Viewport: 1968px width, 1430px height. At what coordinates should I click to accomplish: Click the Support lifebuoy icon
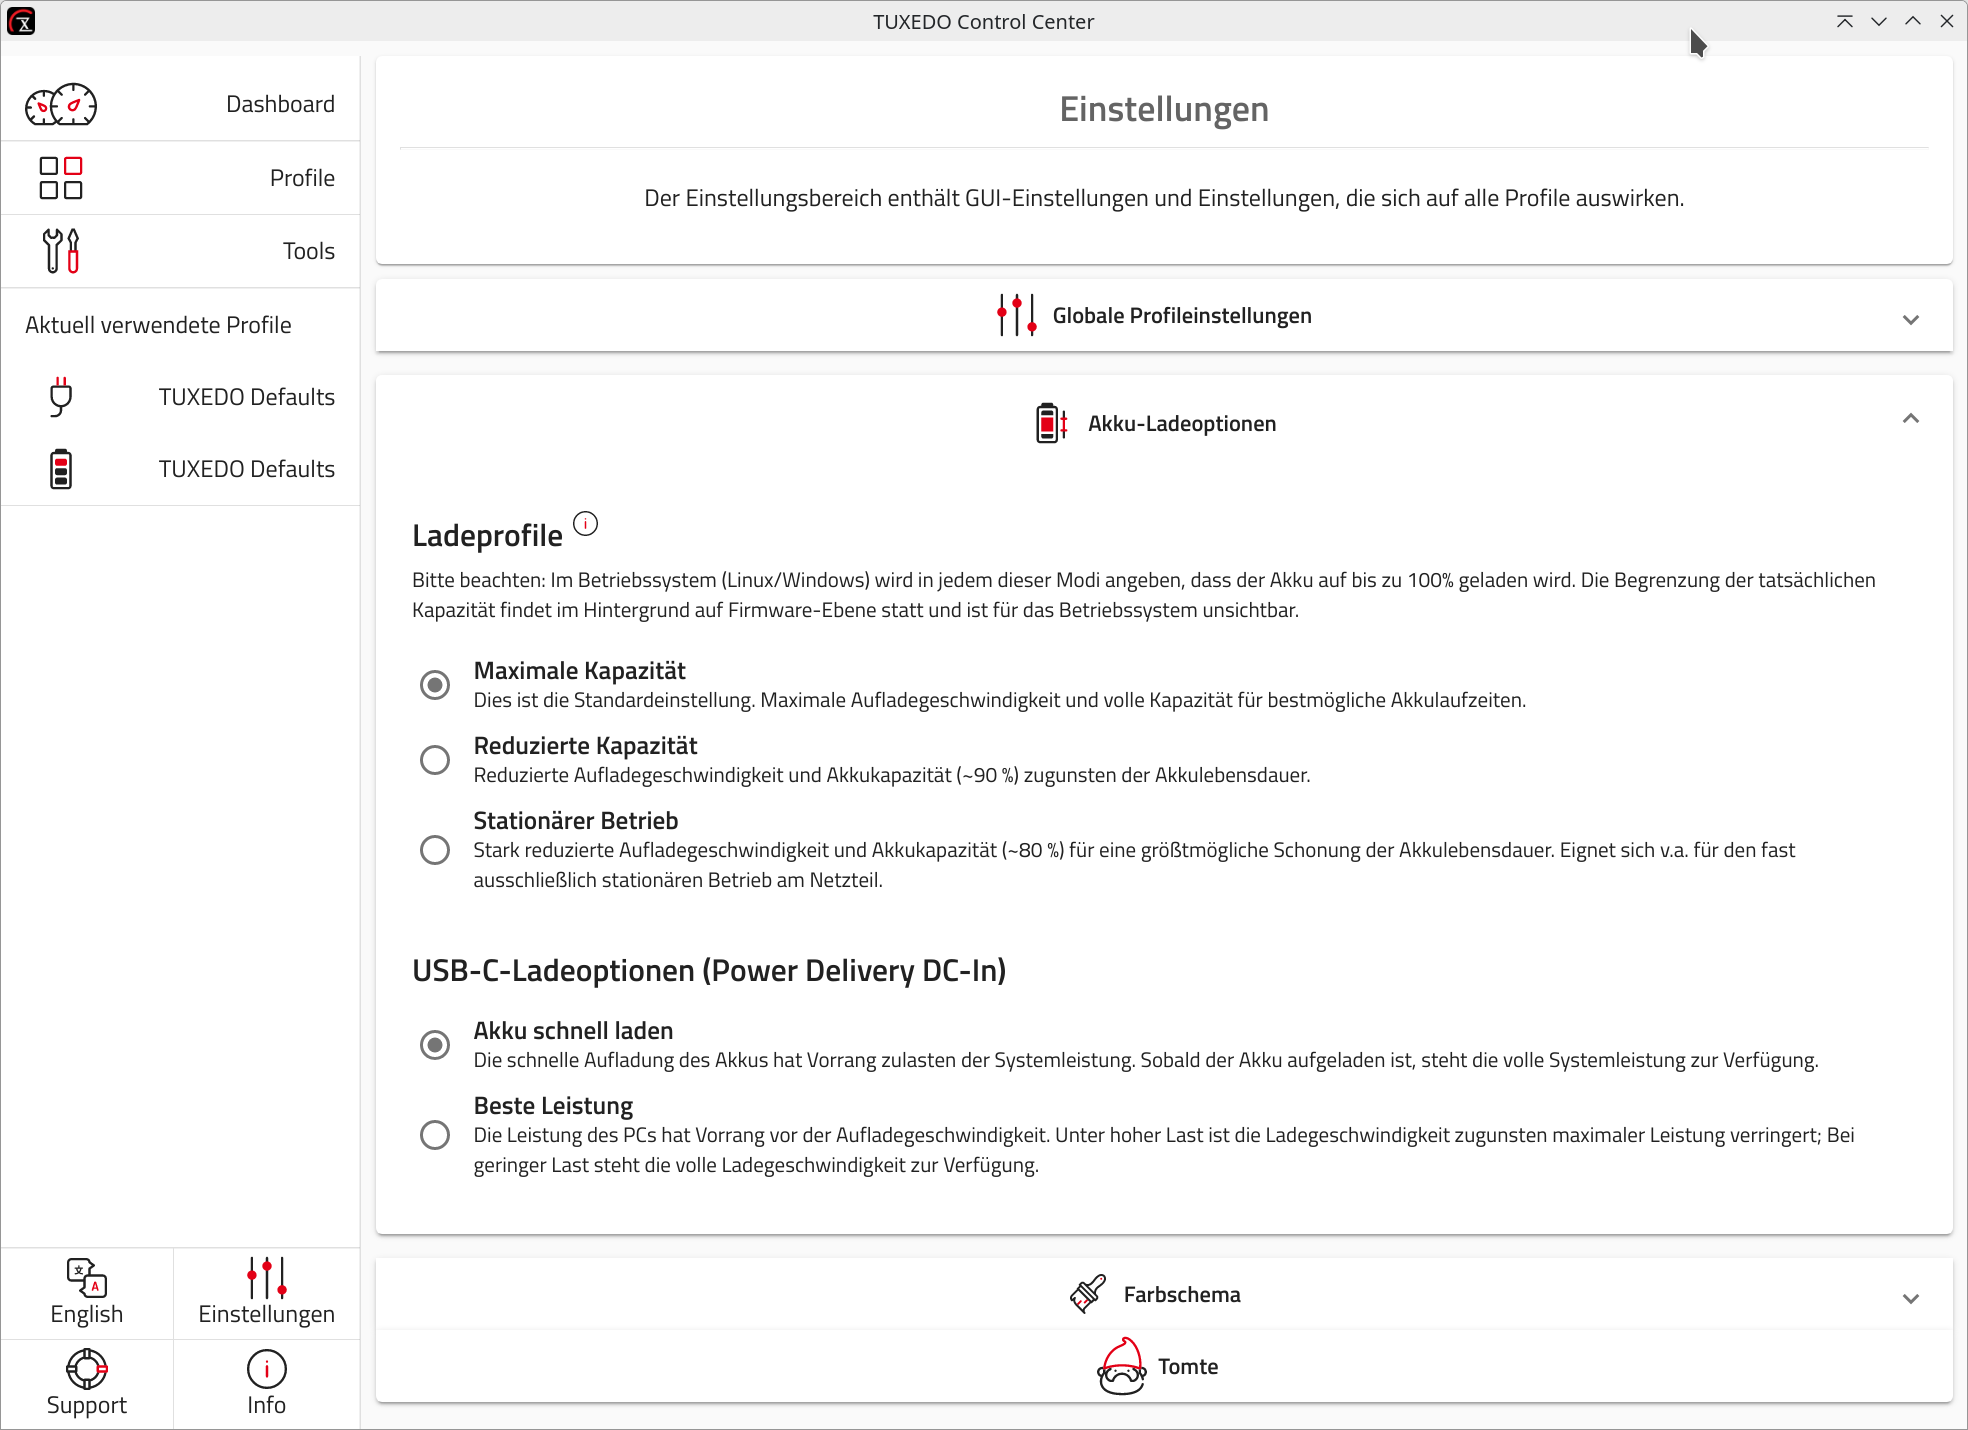[87, 1369]
